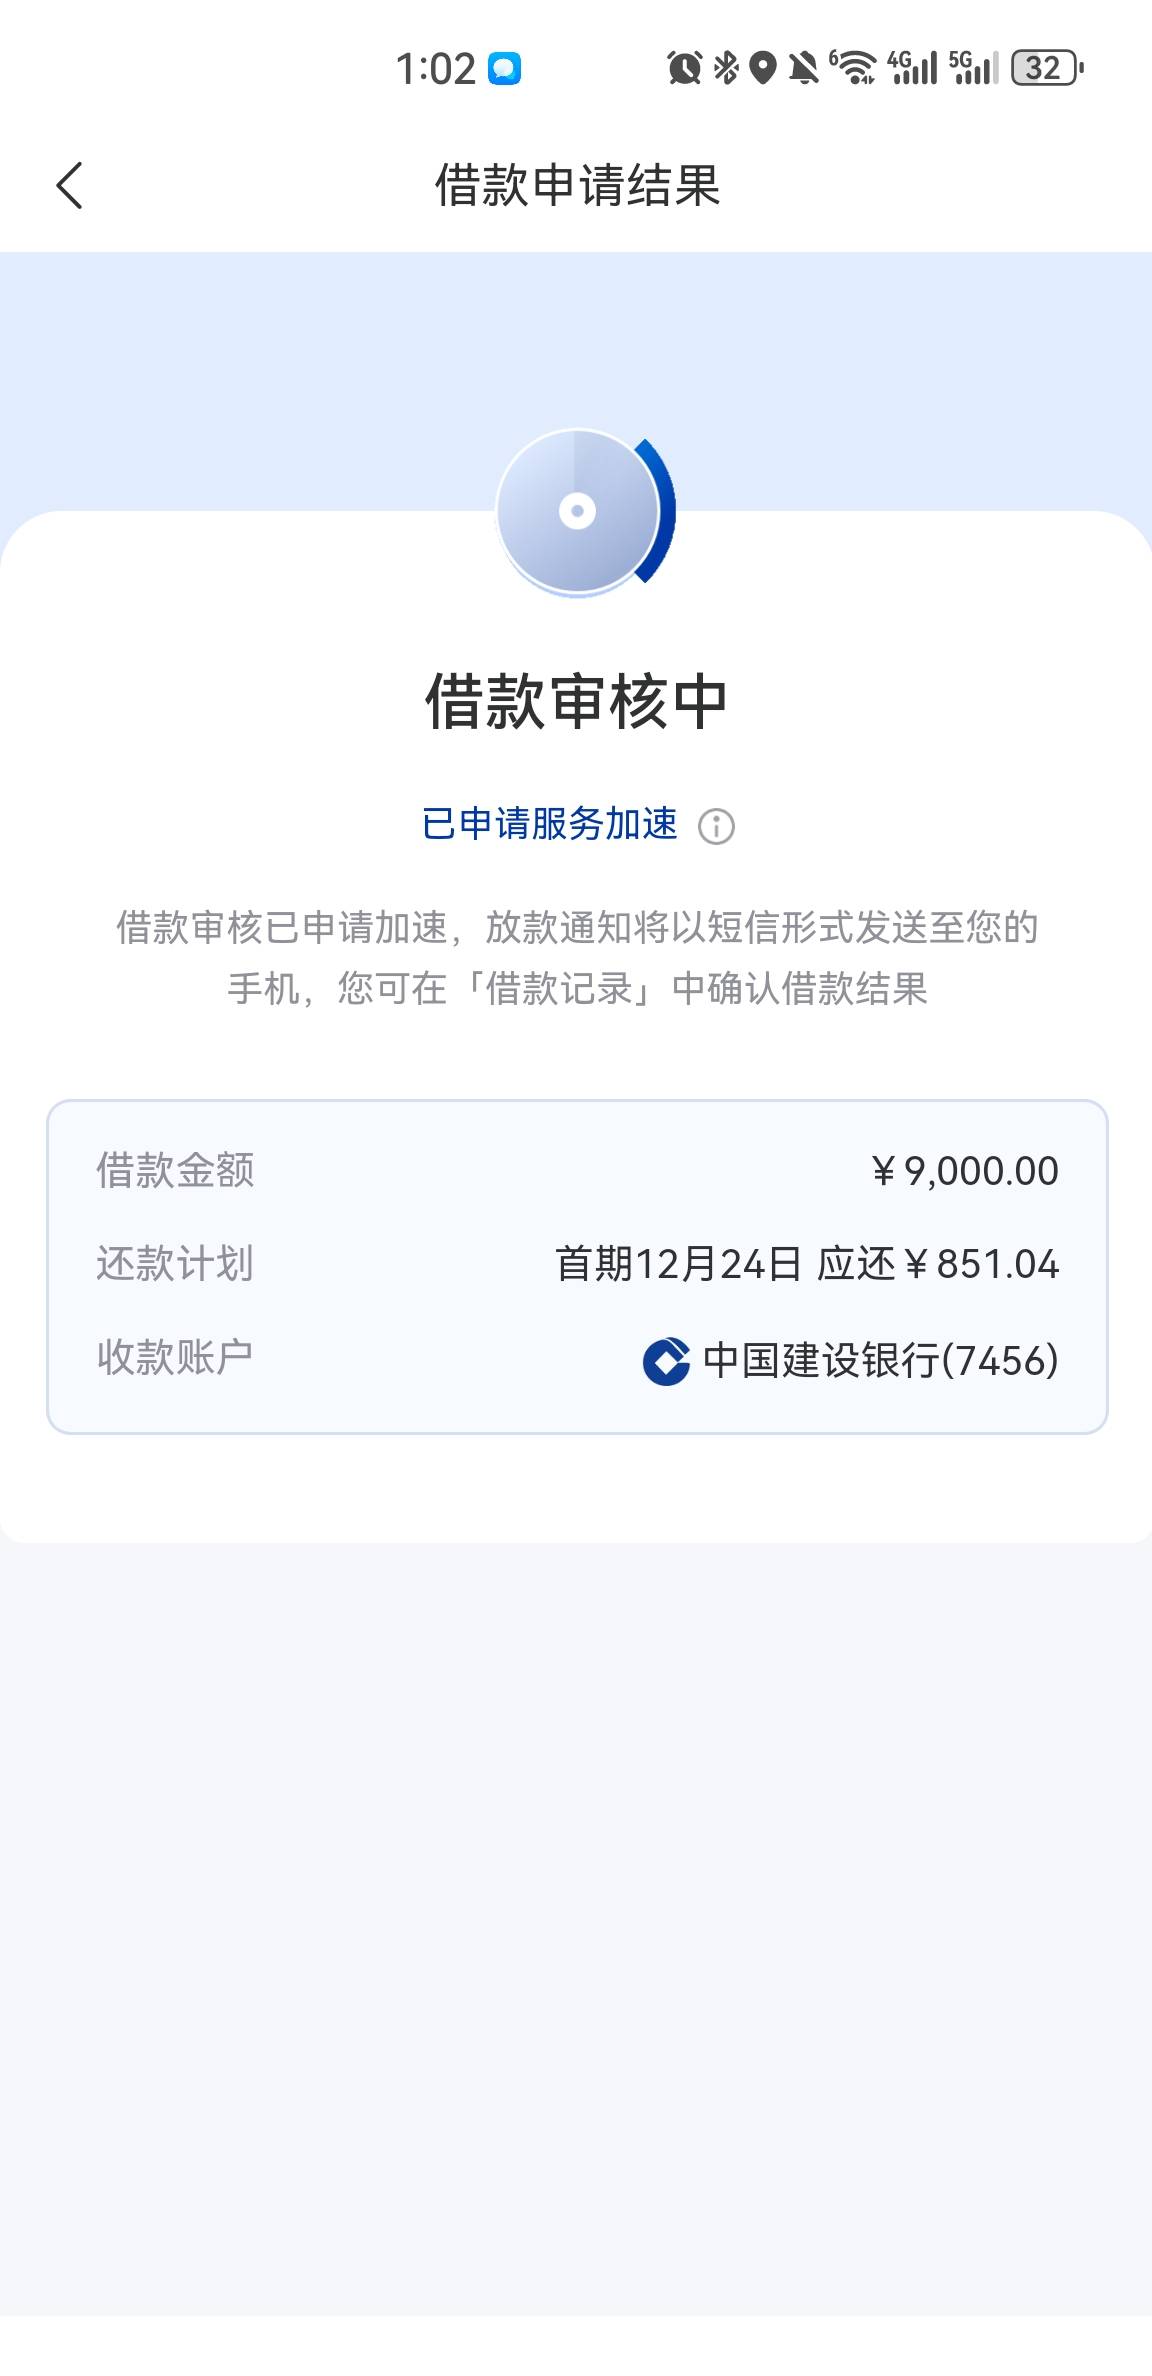Image resolution: width=1152 pixels, height=2376 pixels.
Task: Tap the Bluetooth status icon
Action: [726, 68]
